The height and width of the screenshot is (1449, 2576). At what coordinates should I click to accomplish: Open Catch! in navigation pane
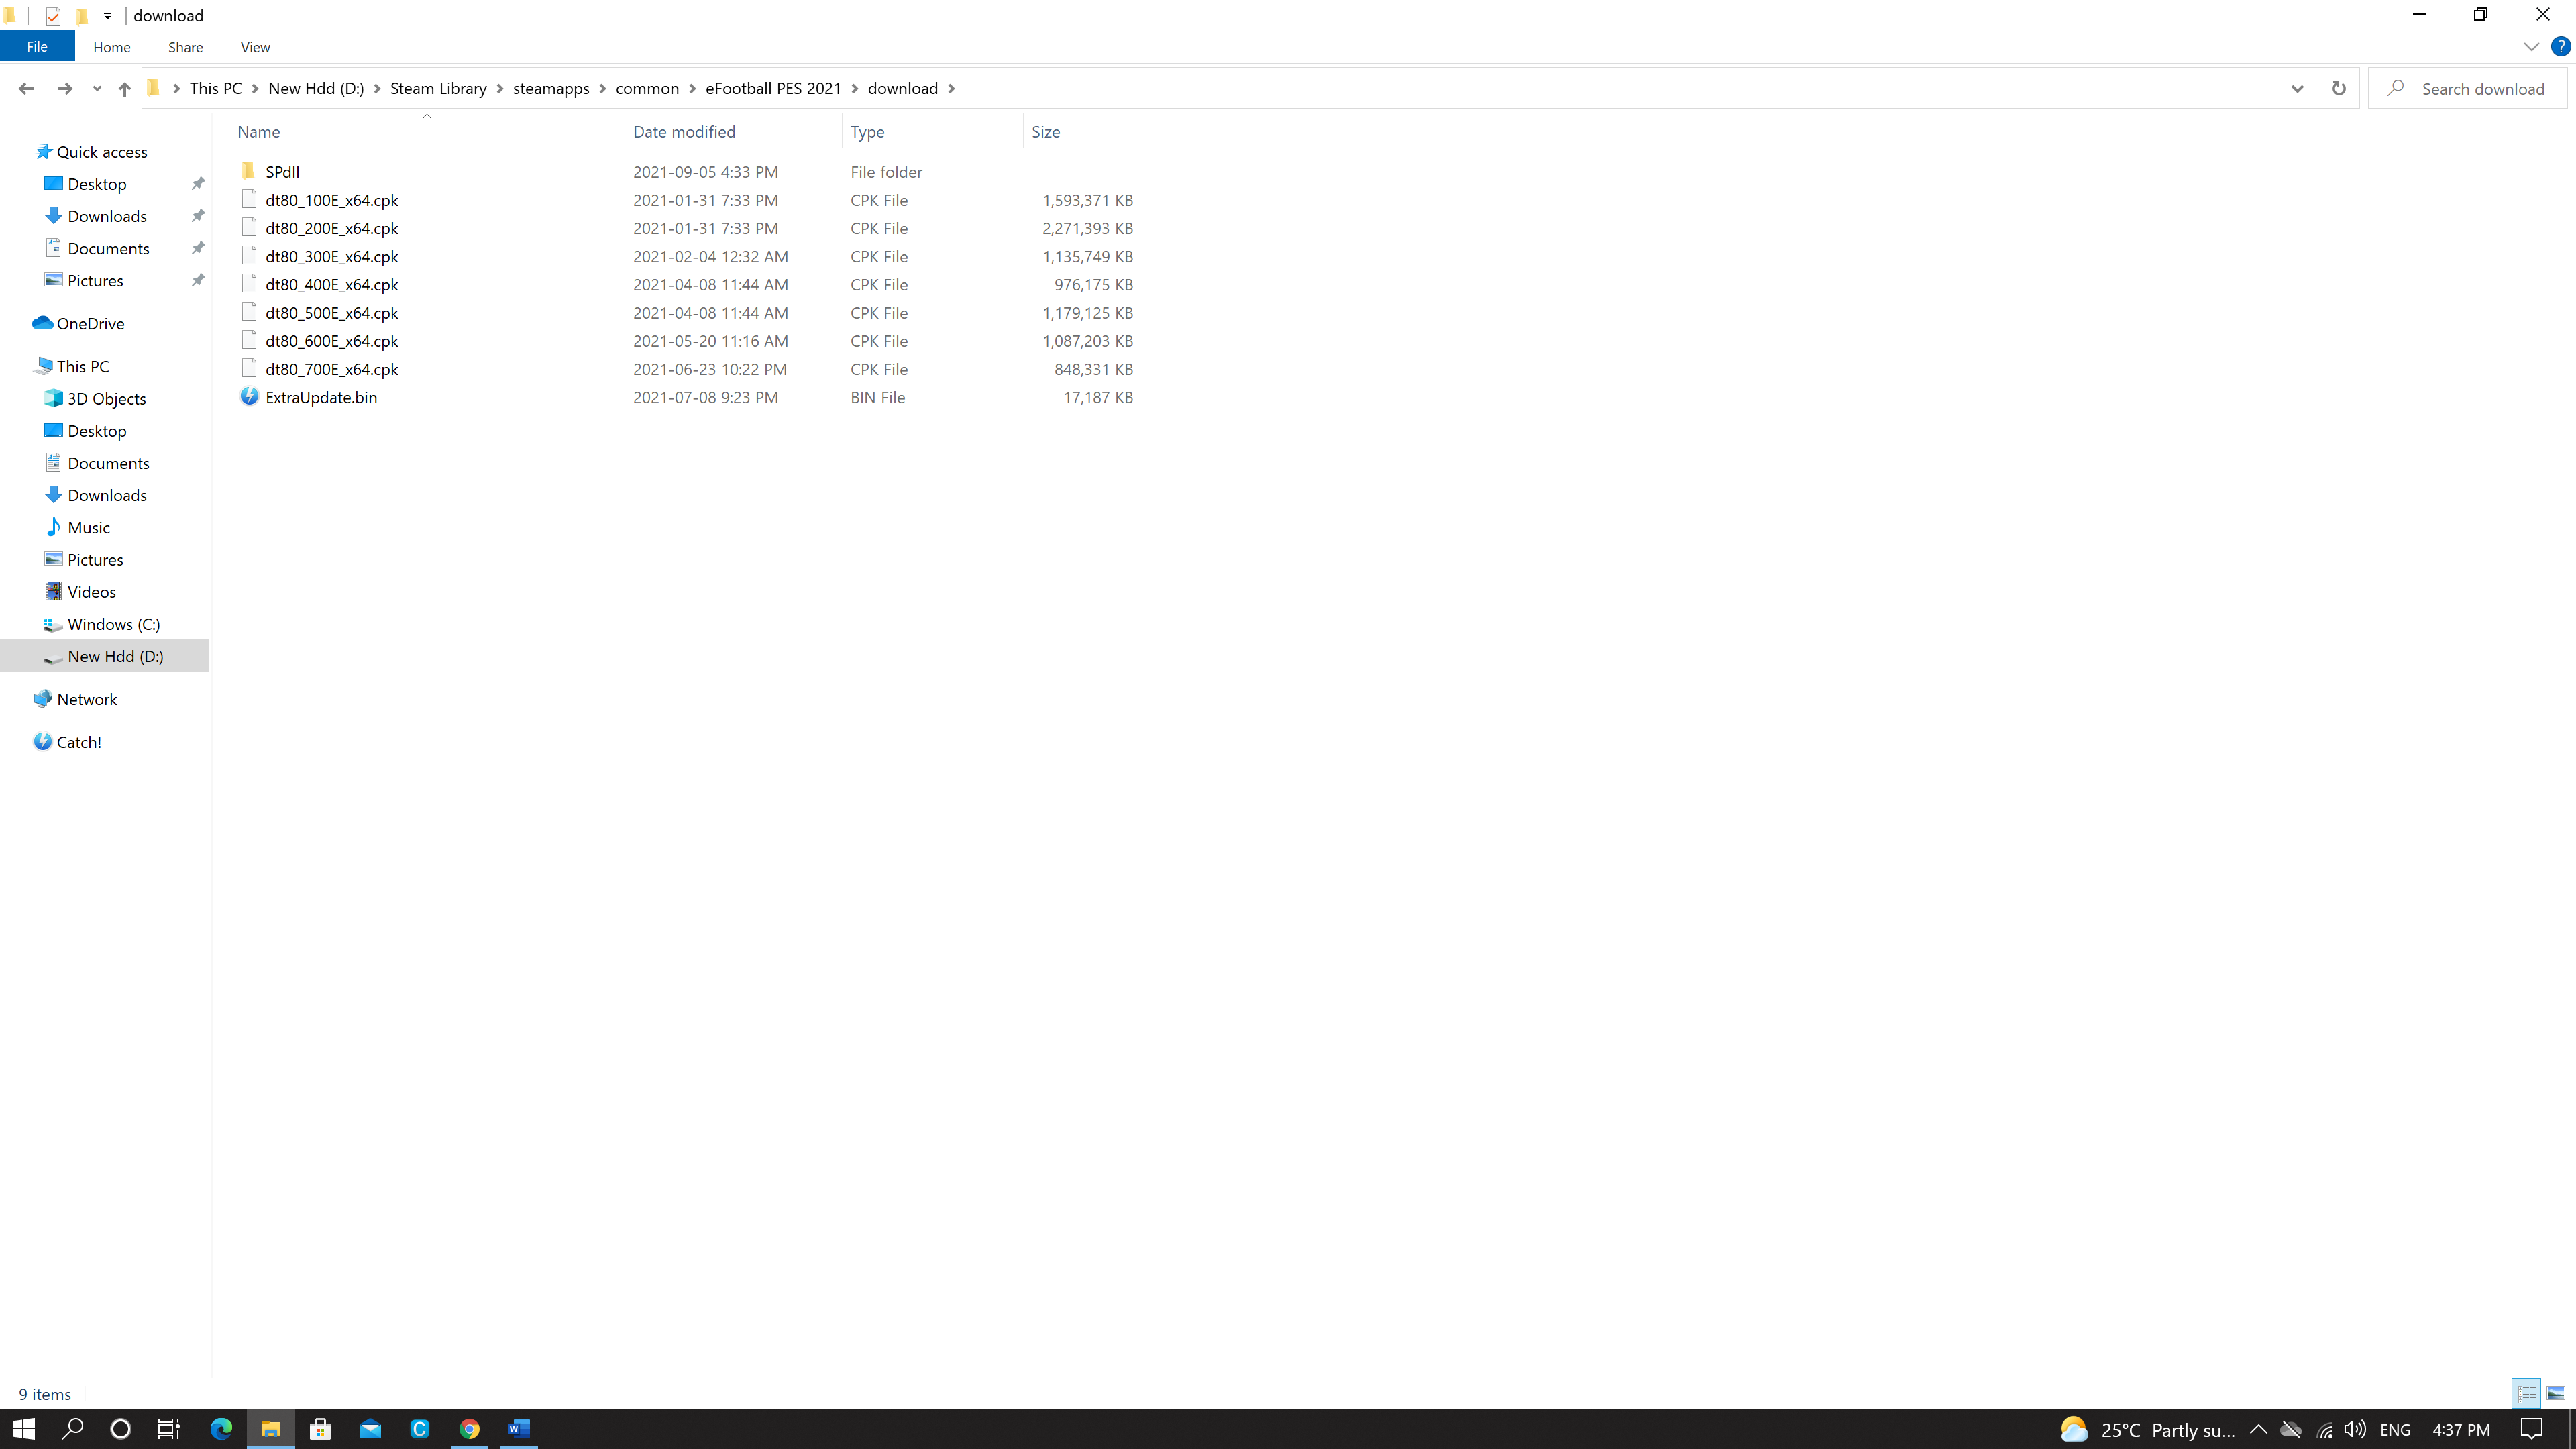(78, 742)
